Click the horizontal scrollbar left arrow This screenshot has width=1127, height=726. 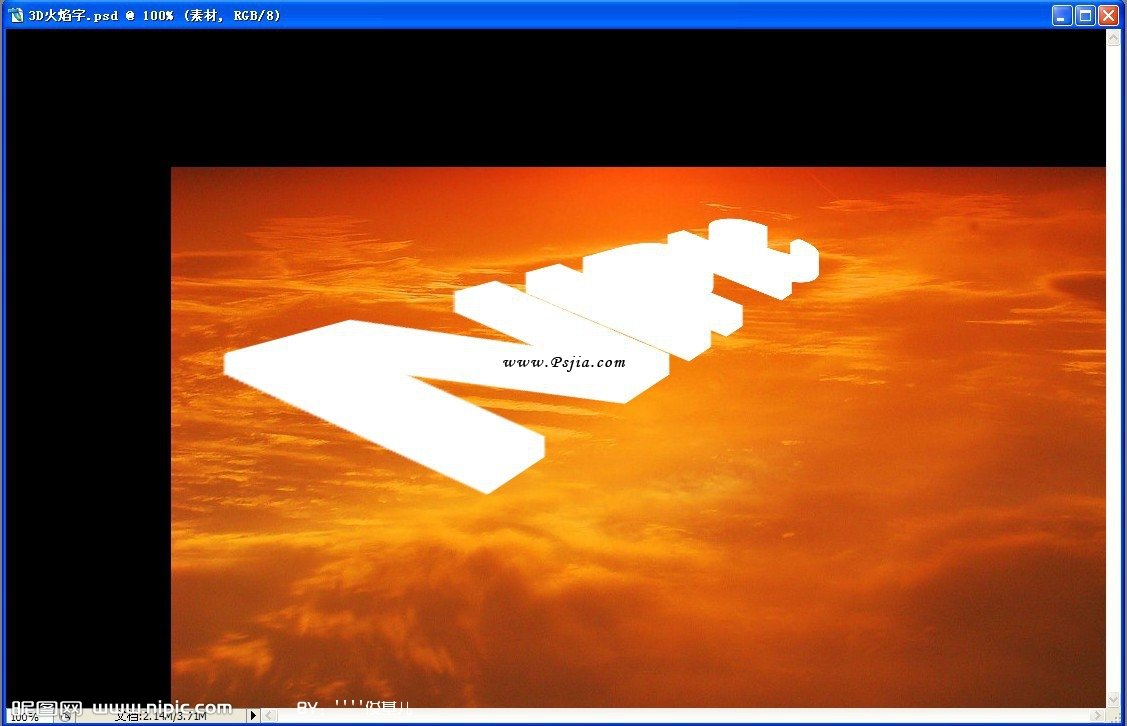[x=269, y=716]
